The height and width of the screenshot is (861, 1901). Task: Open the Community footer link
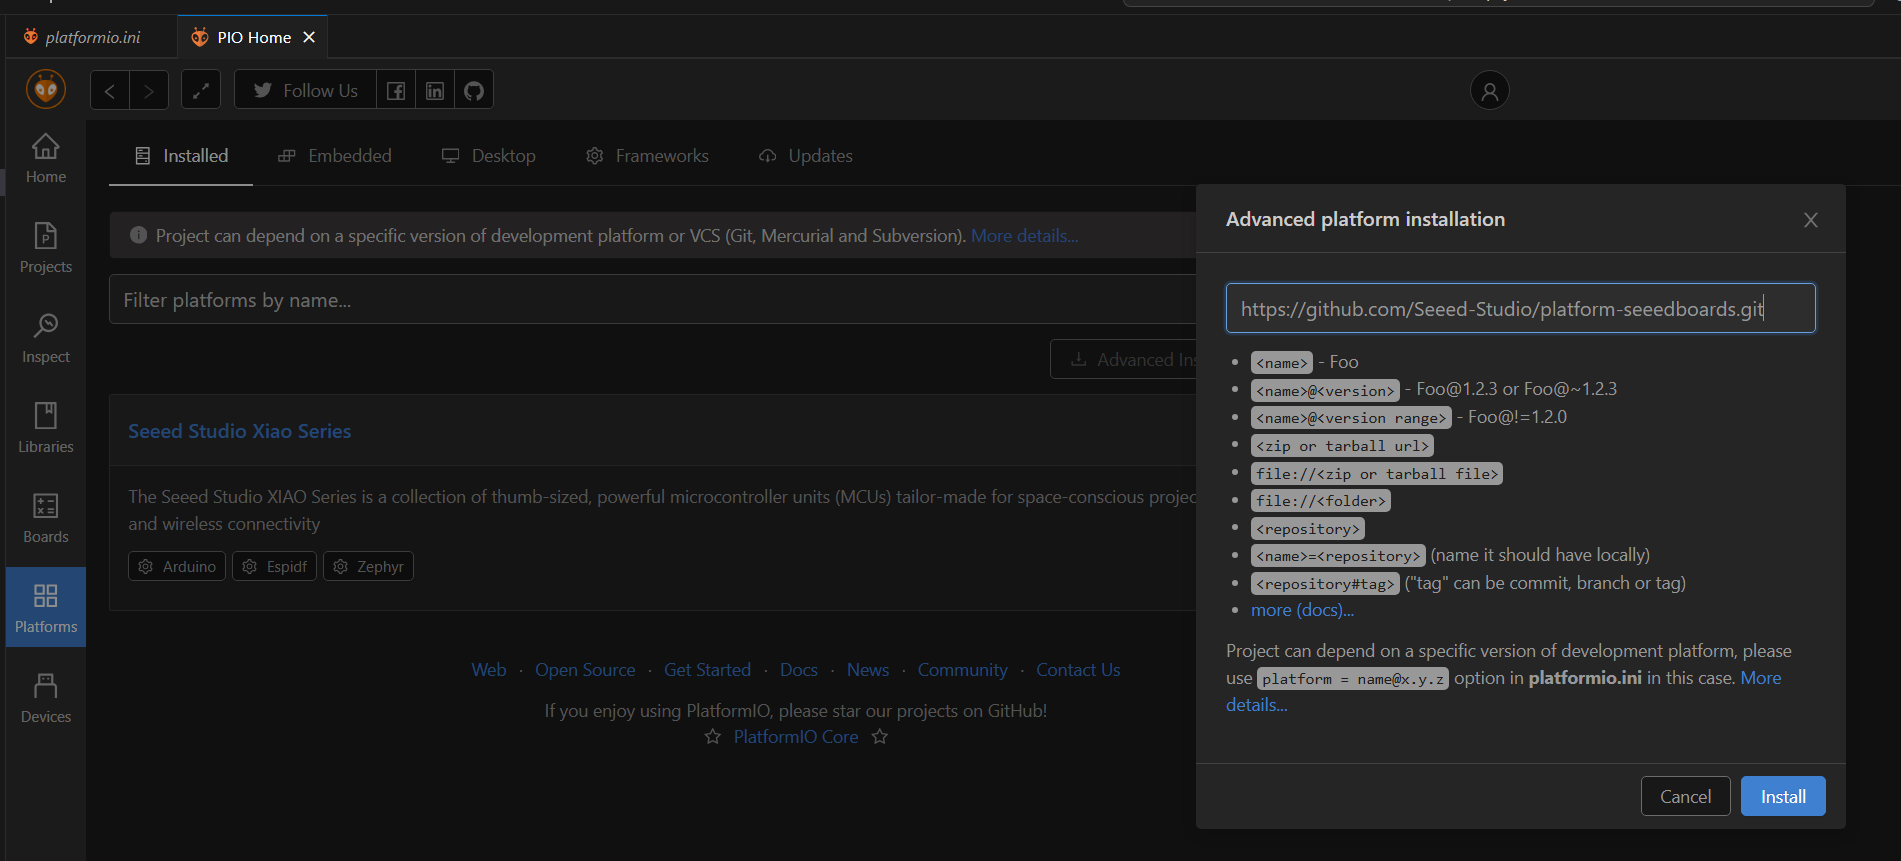[963, 670]
